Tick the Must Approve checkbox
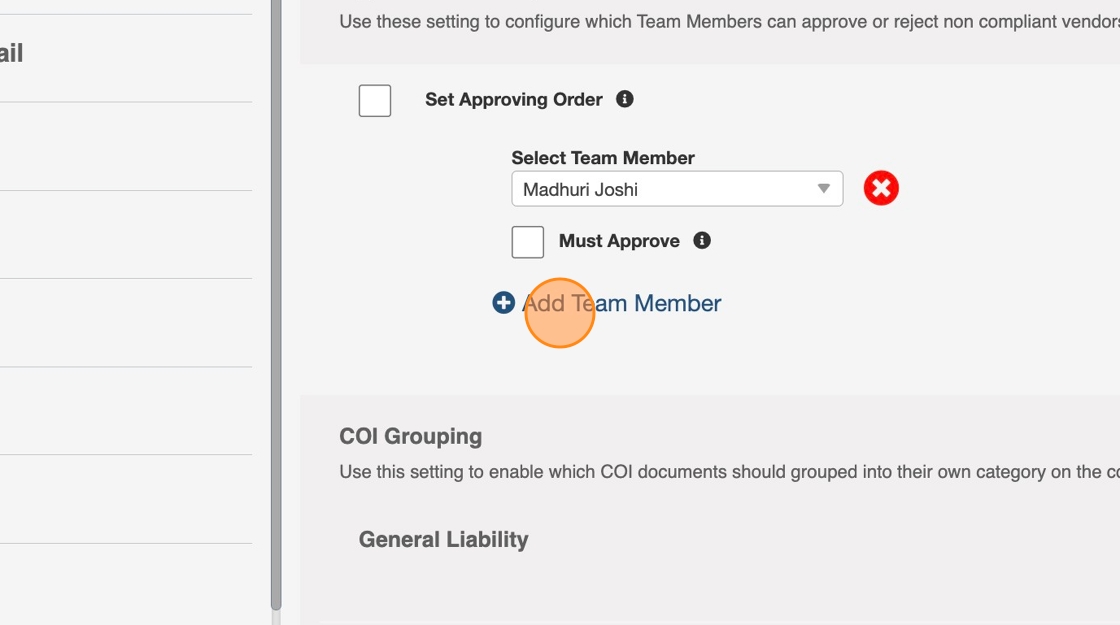Screen dimensions: 1120x625 [x=528, y=241]
